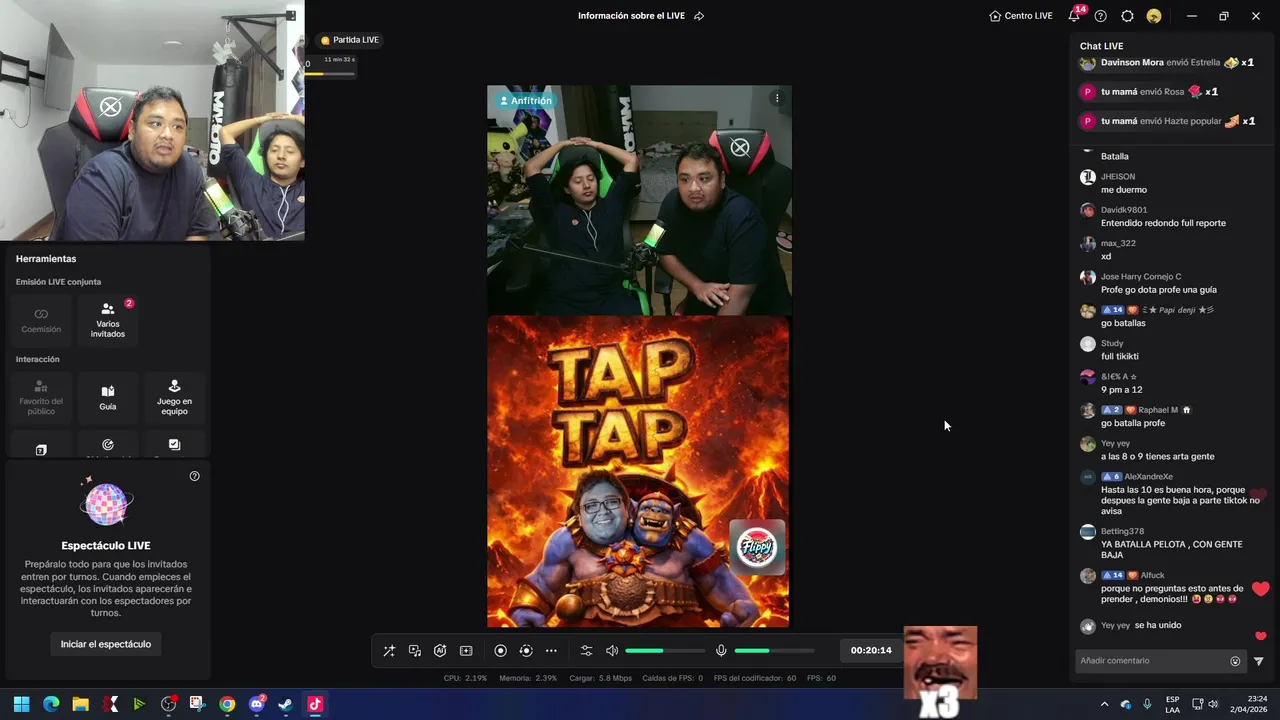Click JHEISON's comment 'me duermo'
The height and width of the screenshot is (720, 1280).
[1124, 190]
